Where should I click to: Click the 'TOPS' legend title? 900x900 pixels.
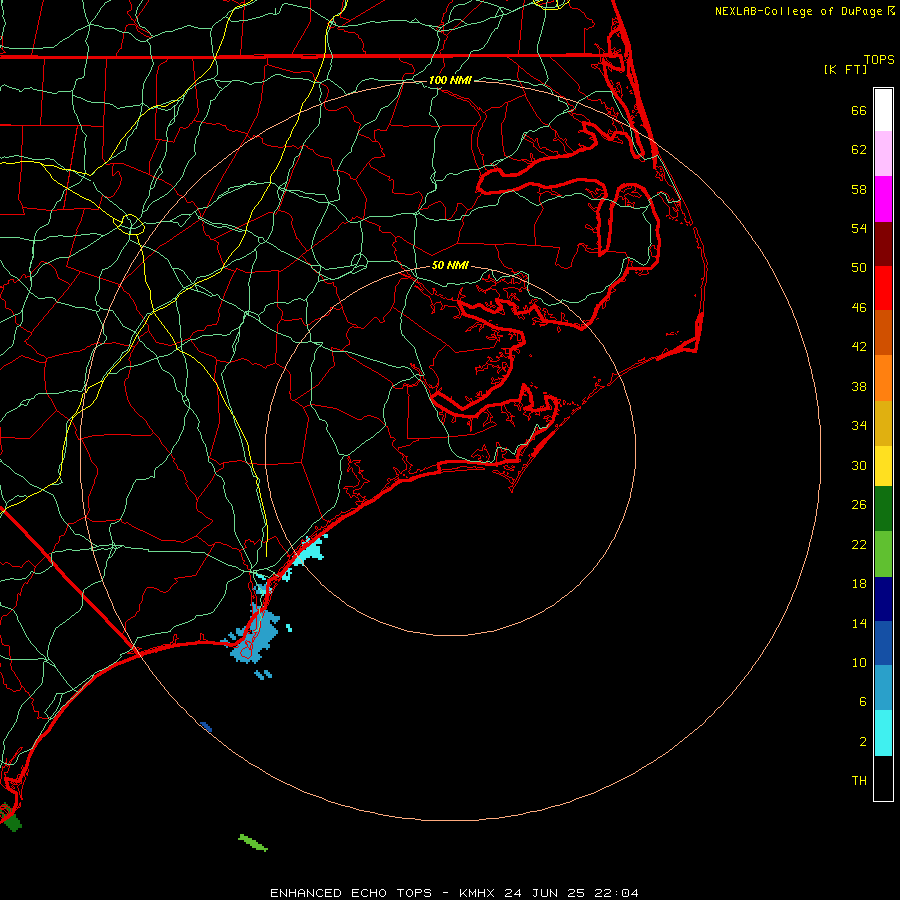tap(879, 59)
